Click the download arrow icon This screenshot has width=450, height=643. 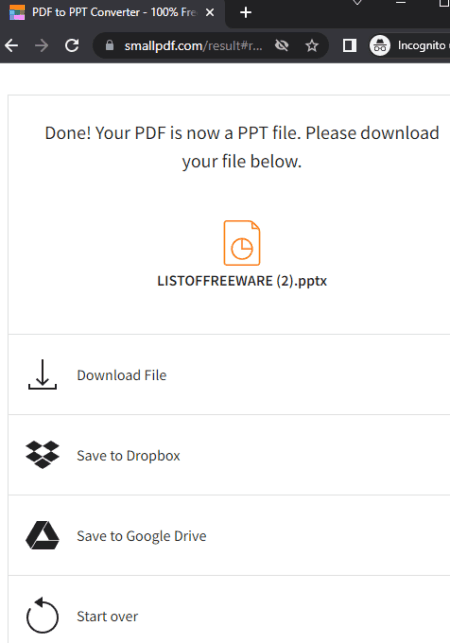42,374
